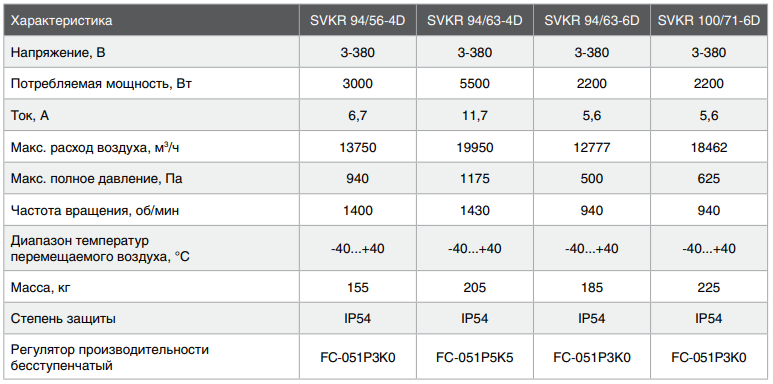773x384 pixels.
Task: Click the Степень защиты row label
Action: pos(63,318)
